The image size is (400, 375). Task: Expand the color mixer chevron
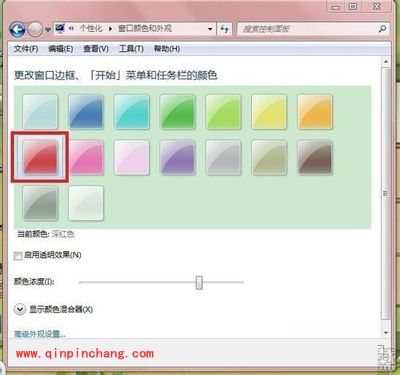(20, 309)
